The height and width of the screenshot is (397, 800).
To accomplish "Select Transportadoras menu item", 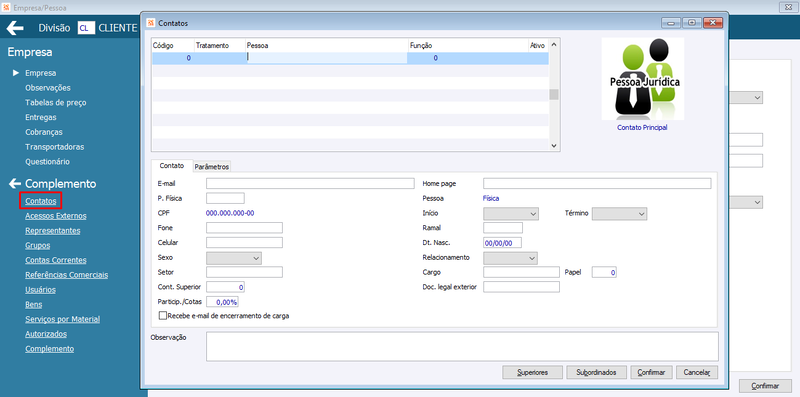I will point(55,147).
